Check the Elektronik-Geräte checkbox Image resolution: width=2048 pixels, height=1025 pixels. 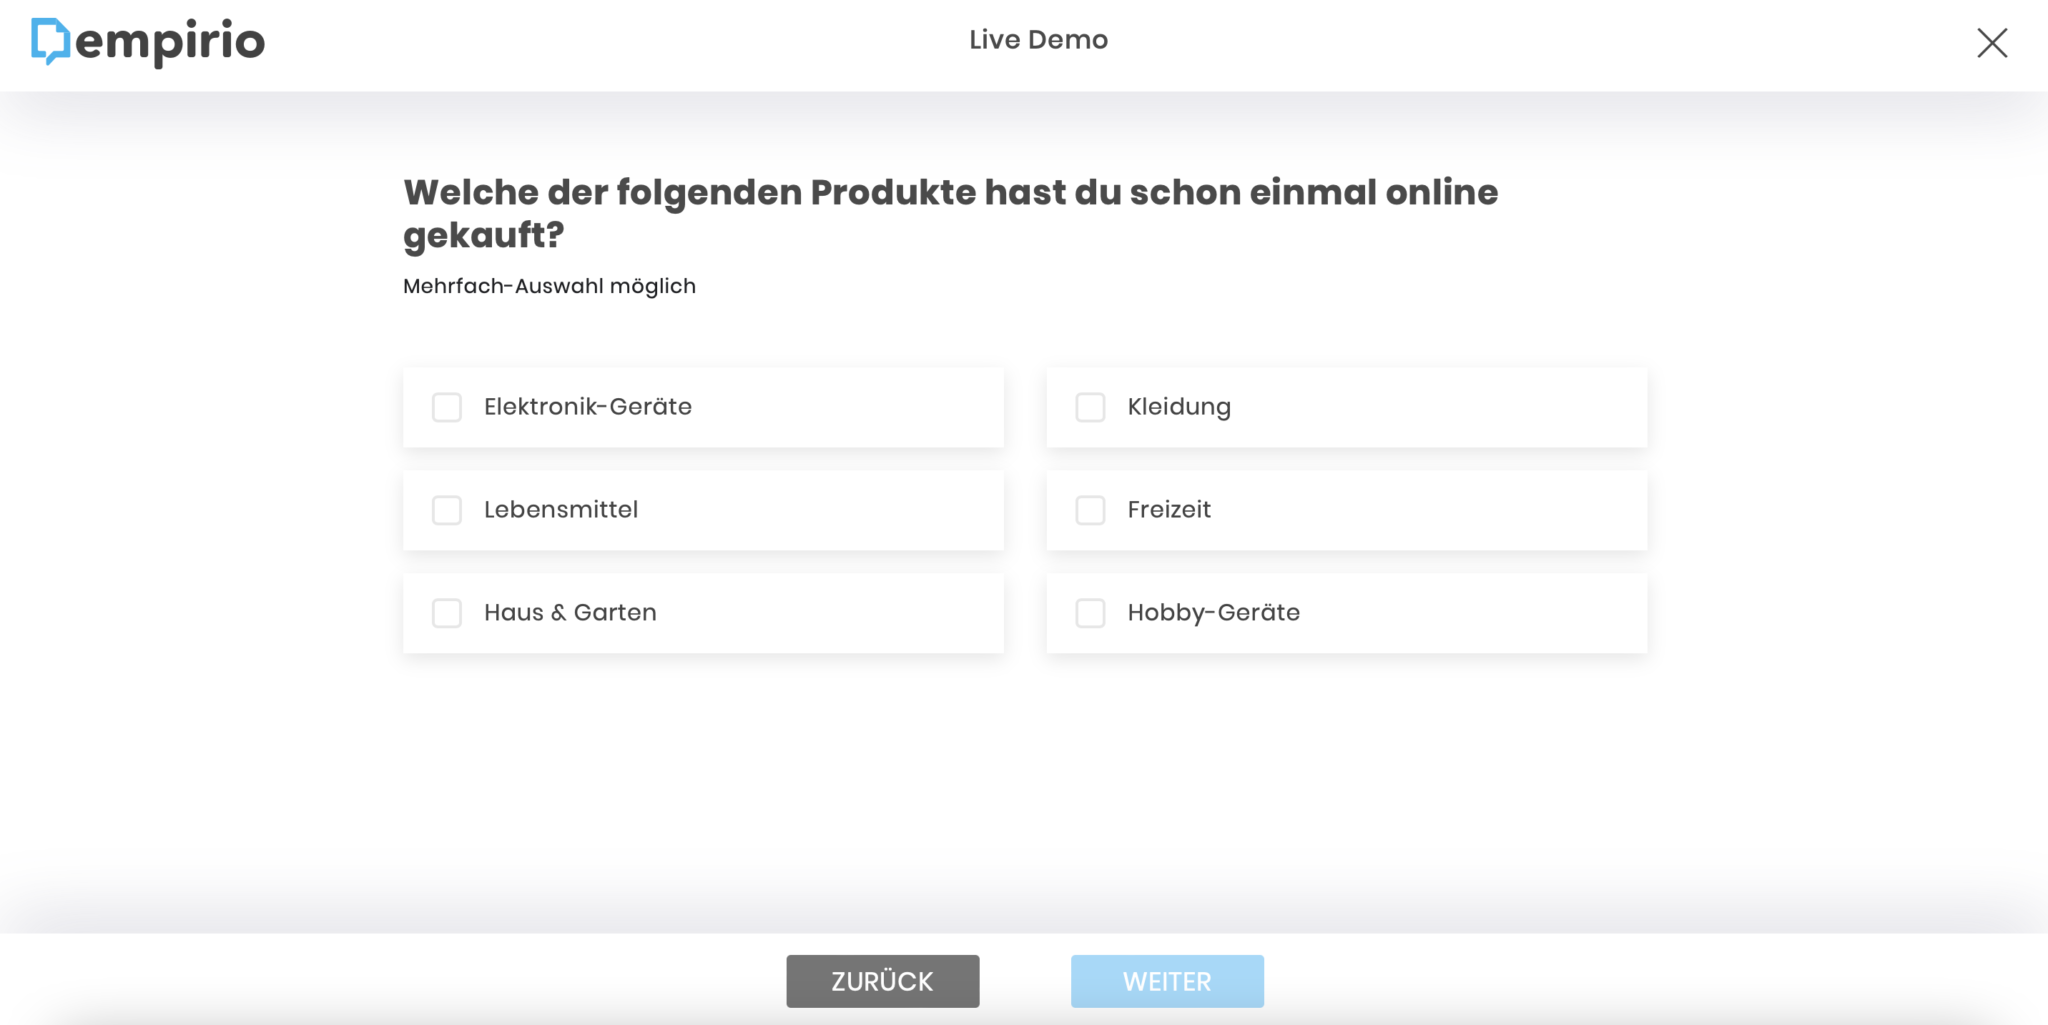[x=446, y=408]
